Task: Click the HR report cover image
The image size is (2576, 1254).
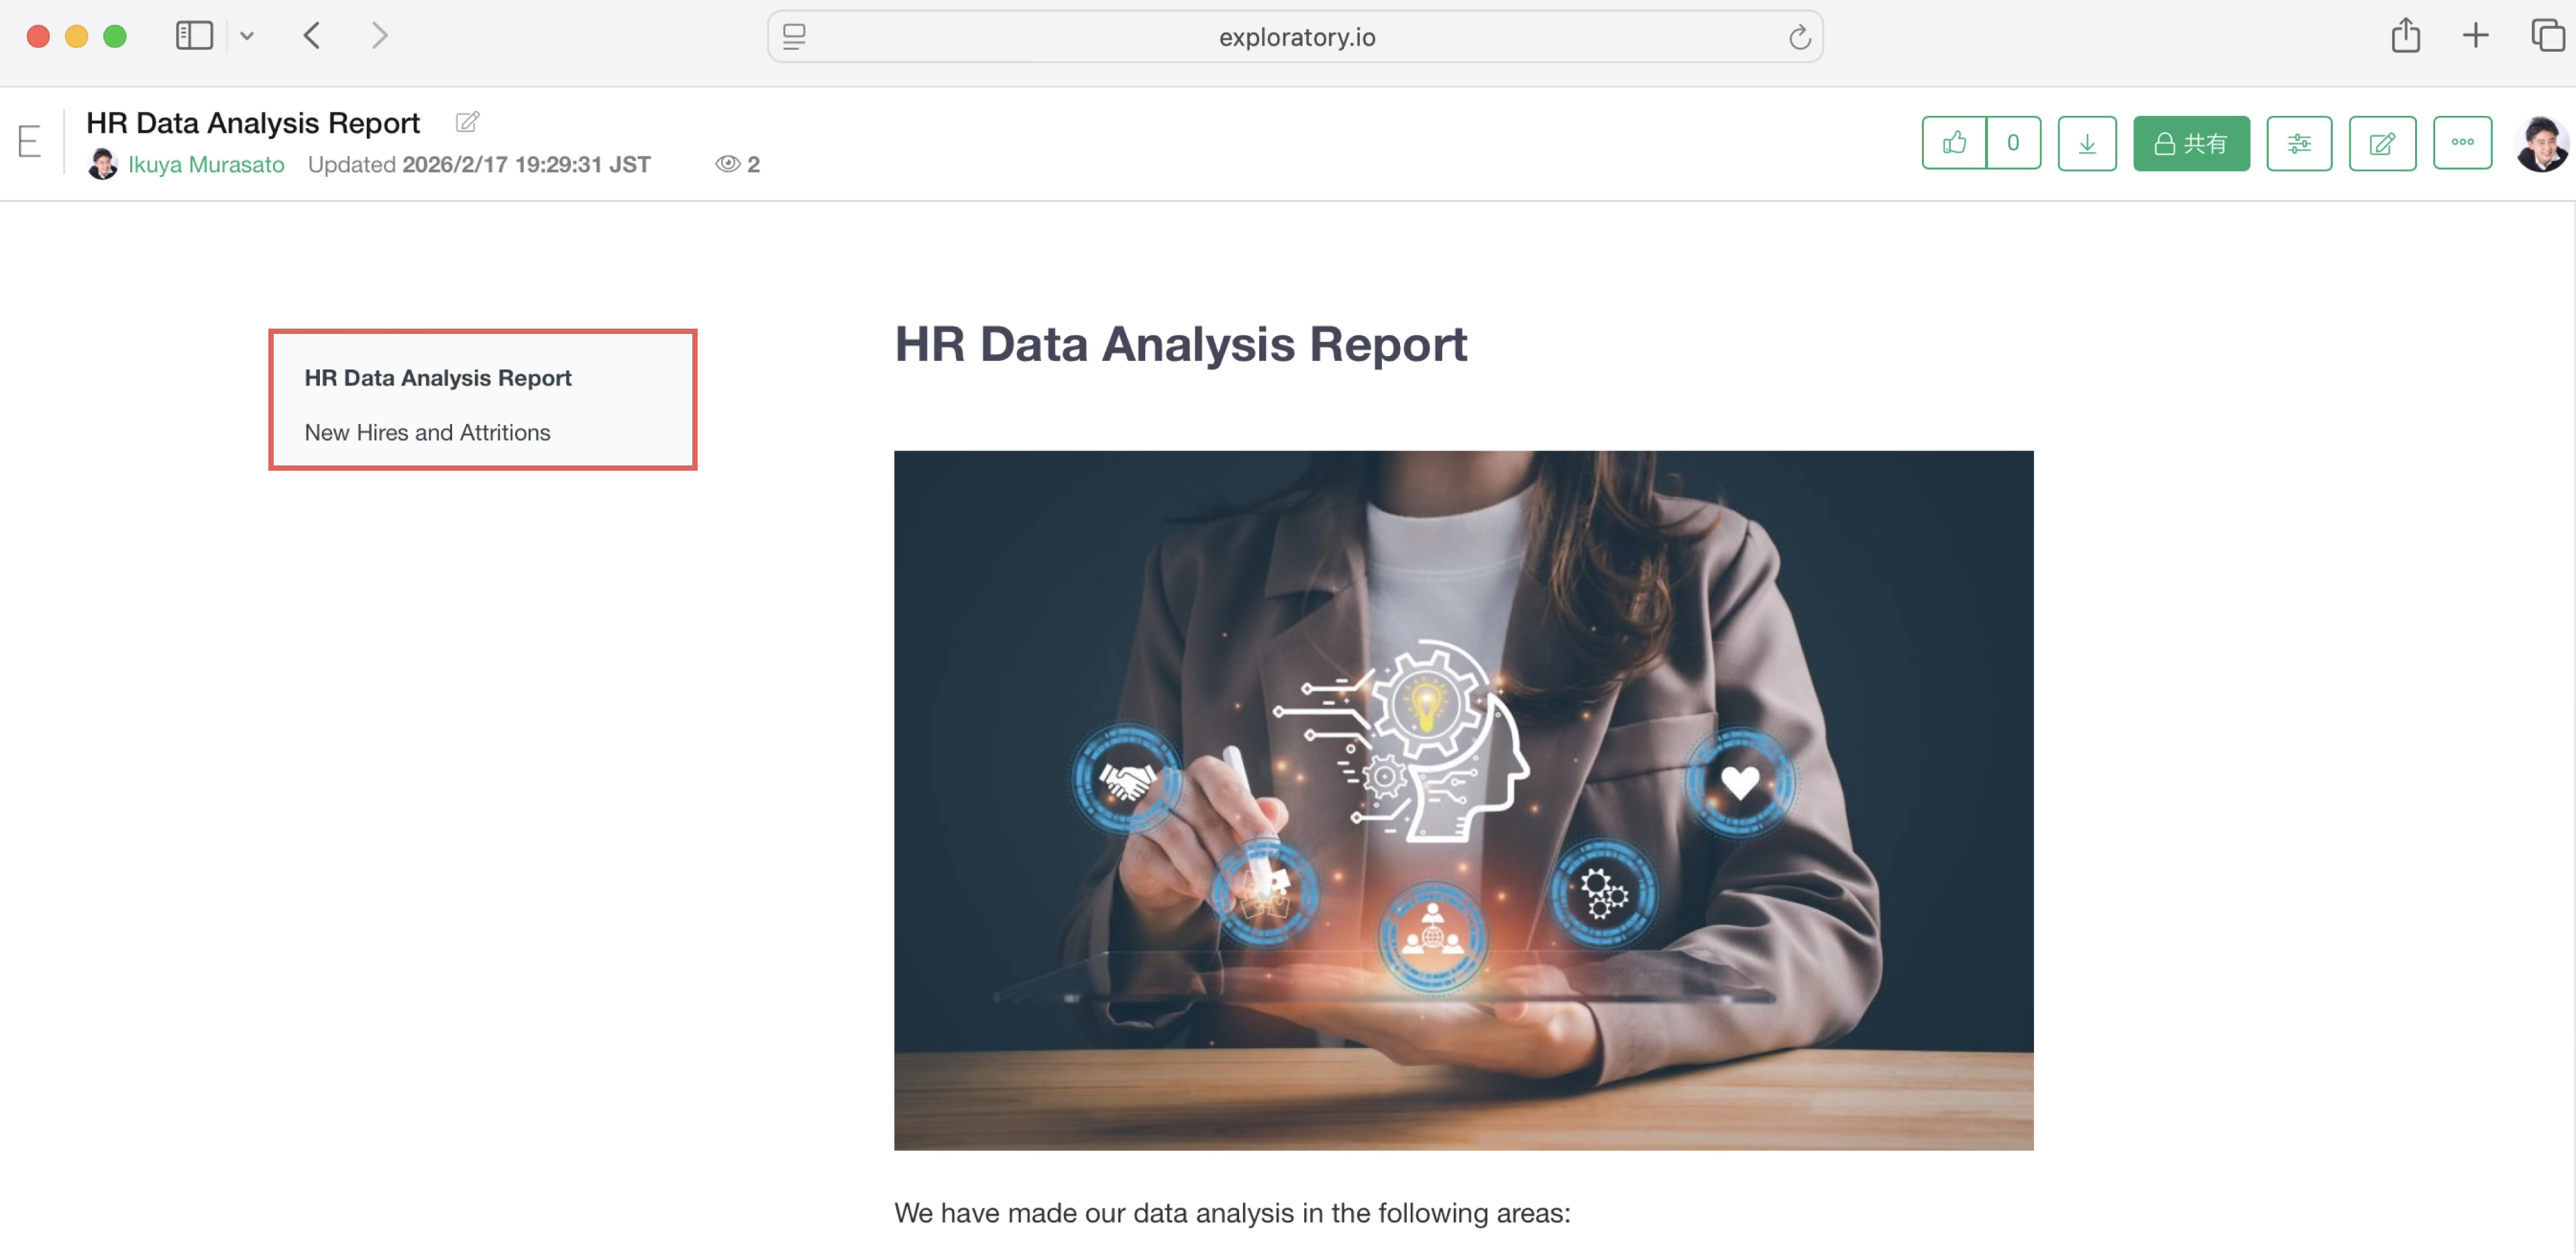Action: click(1463, 800)
